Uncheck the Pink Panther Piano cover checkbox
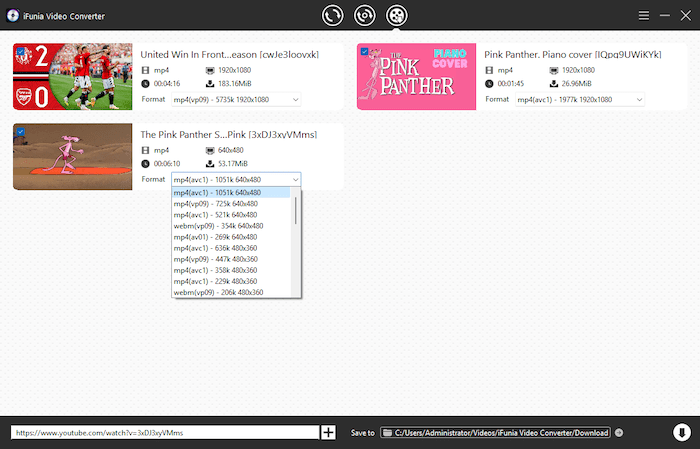The width and height of the screenshot is (700, 449). pyautogui.click(x=363, y=50)
